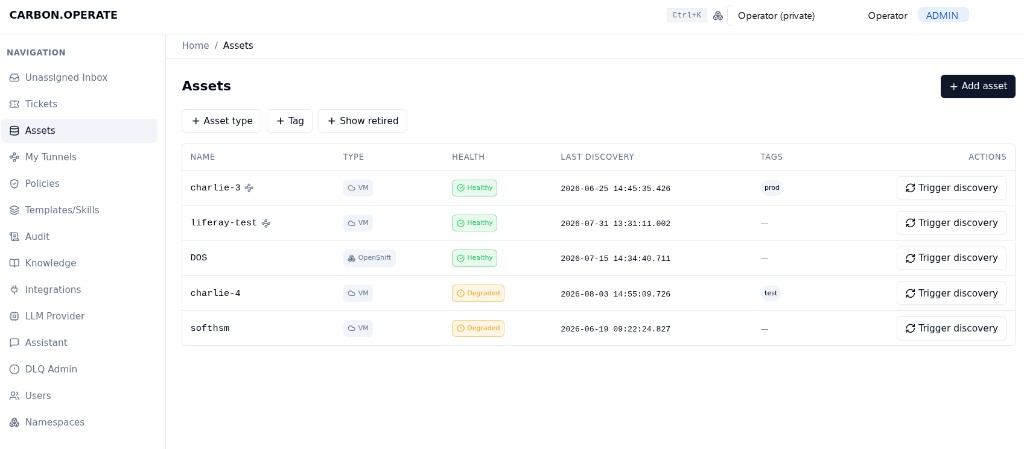Screen dimensions: 1024x449
Task: Click the Degraded health badge for charlie-4
Action: pos(478,293)
